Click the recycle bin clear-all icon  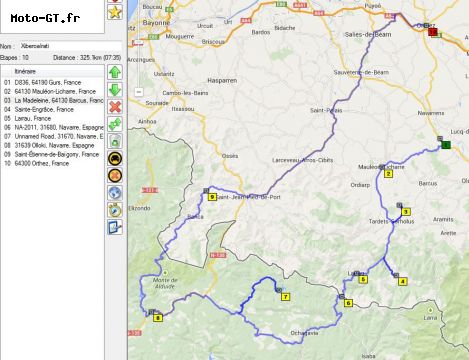click(x=115, y=141)
